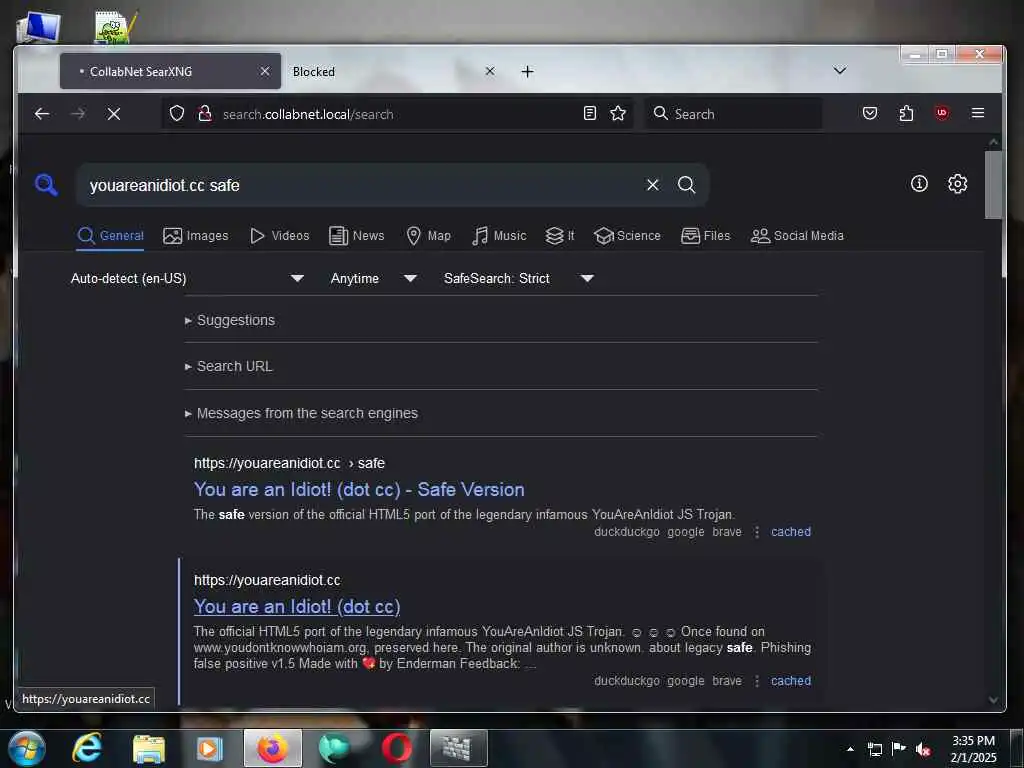Open the Anytime time range dropdown
The height and width of the screenshot is (768, 1024).
374,278
